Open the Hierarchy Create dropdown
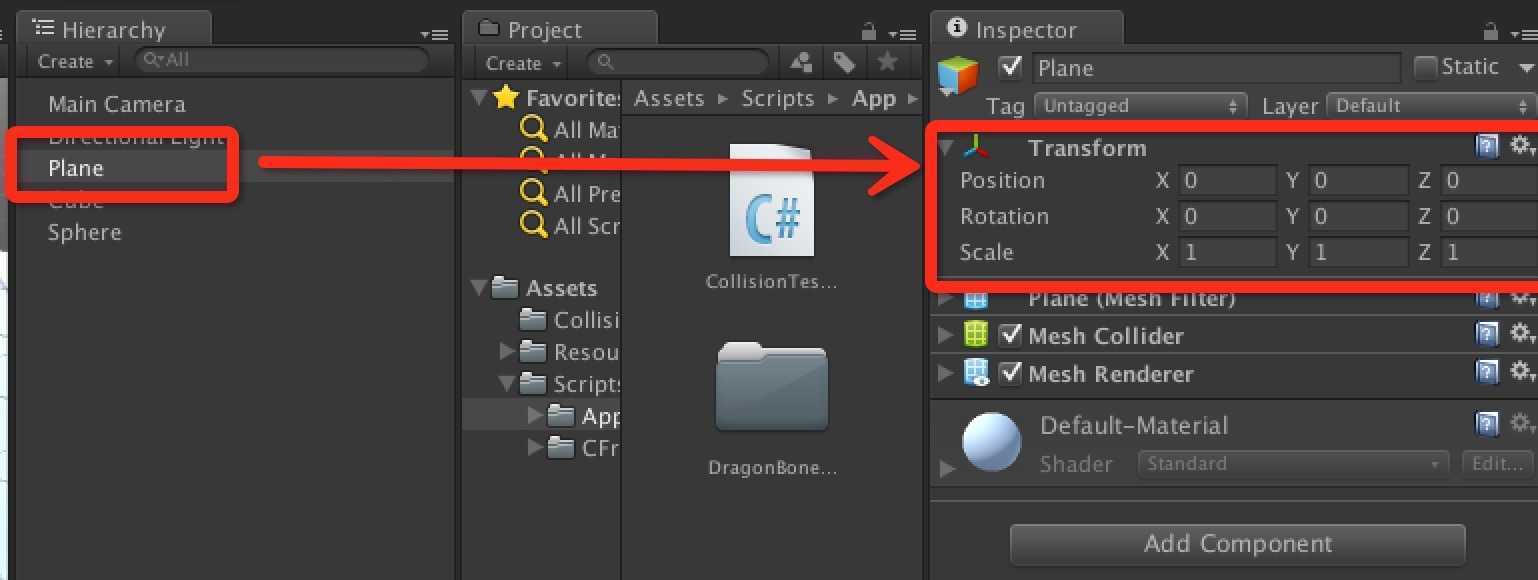This screenshot has height=580, width=1538. point(77,61)
